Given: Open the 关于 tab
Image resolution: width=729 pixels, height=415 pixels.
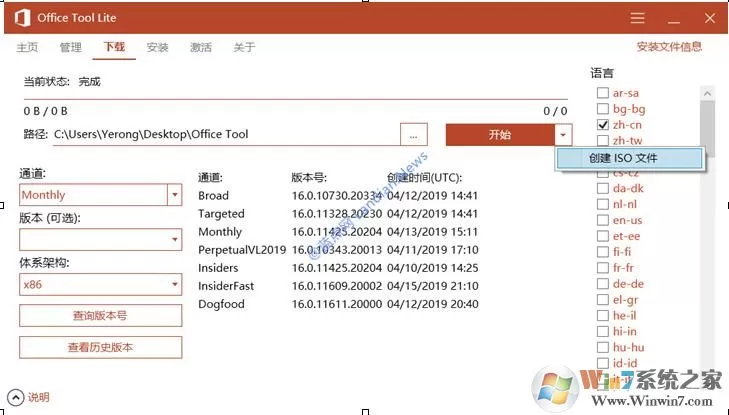Looking at the screenshot, I should pos(244,47).
